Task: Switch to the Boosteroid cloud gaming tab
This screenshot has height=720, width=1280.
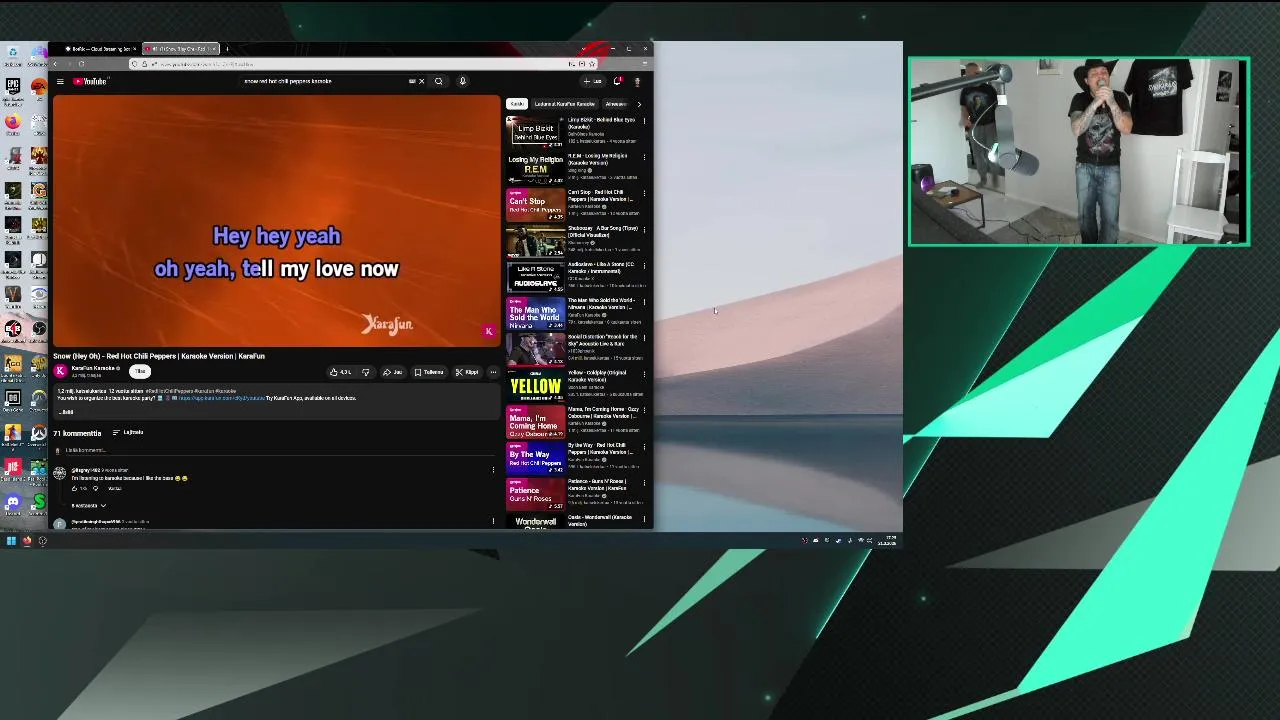Action: (x=98, y=48)
